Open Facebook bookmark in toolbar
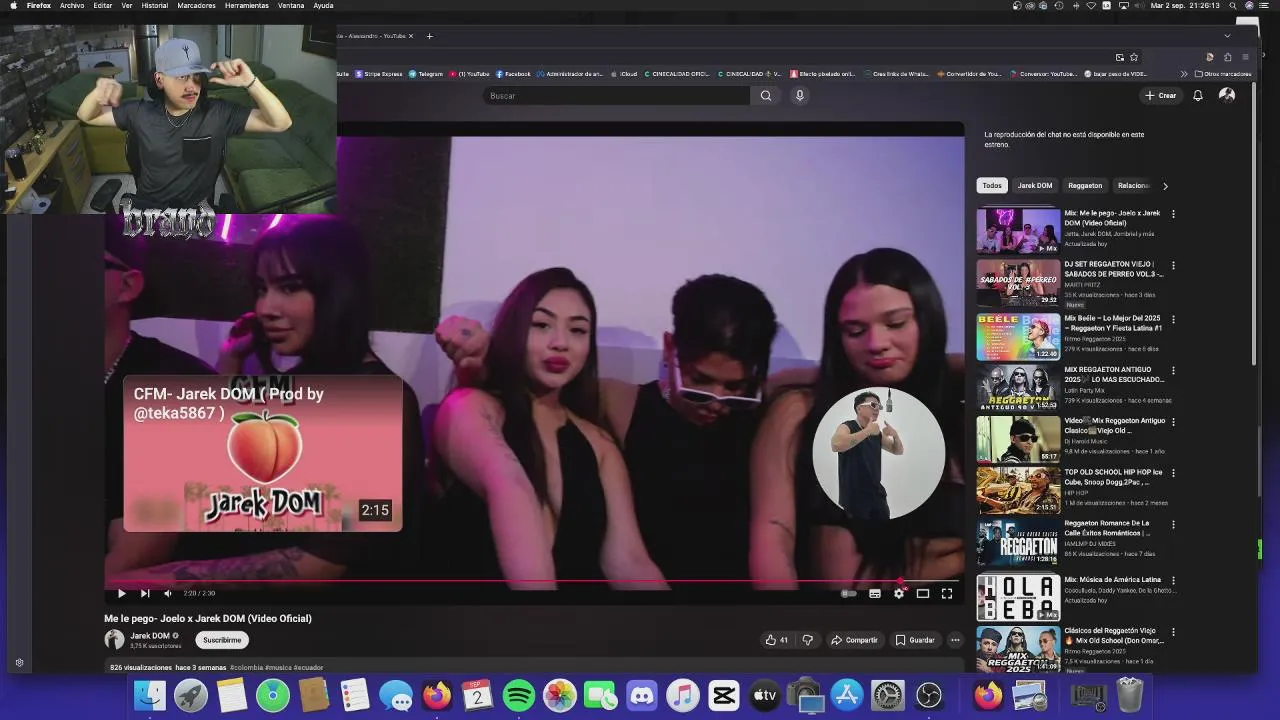Image resolution: width=1280 pixels, height=720 pixels. coord(514,74)
